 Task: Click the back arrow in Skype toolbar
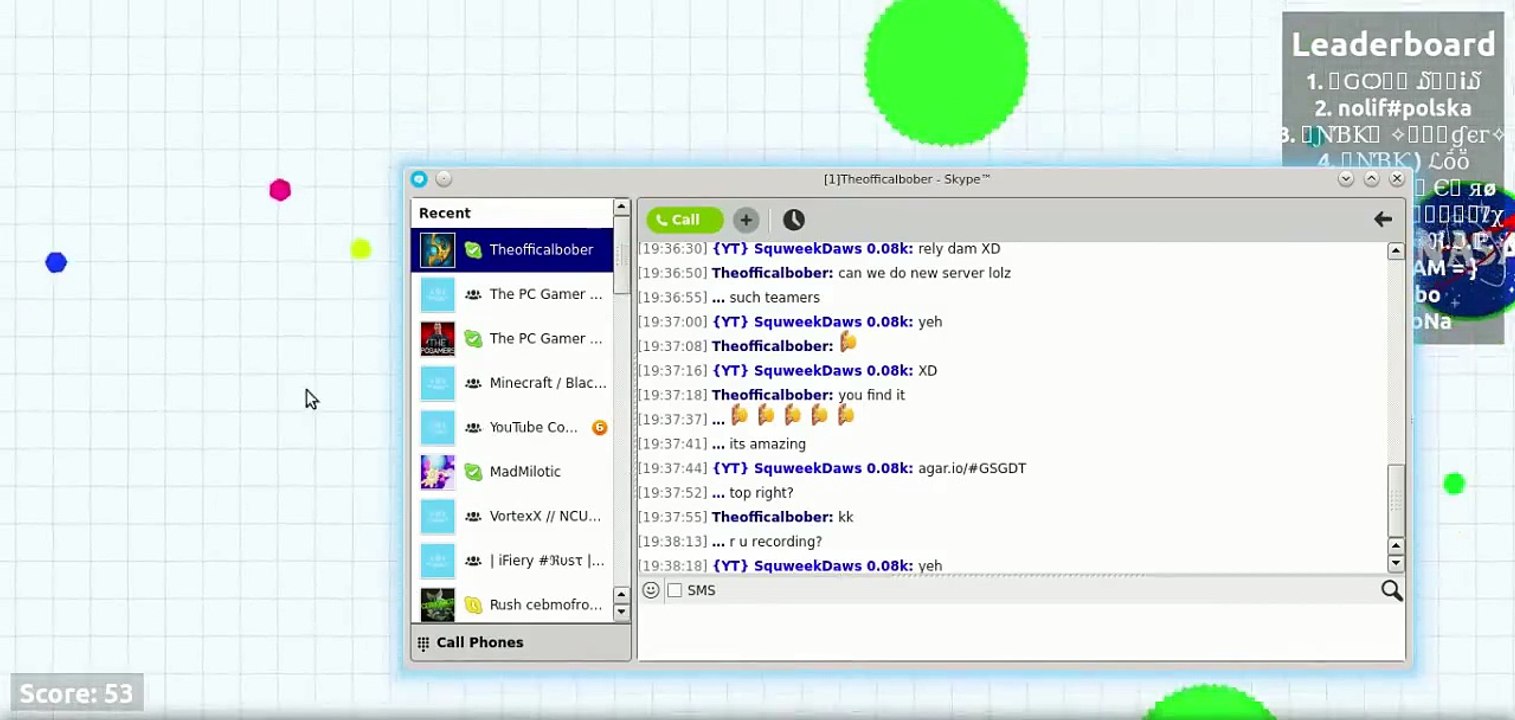click(1383, 219)
